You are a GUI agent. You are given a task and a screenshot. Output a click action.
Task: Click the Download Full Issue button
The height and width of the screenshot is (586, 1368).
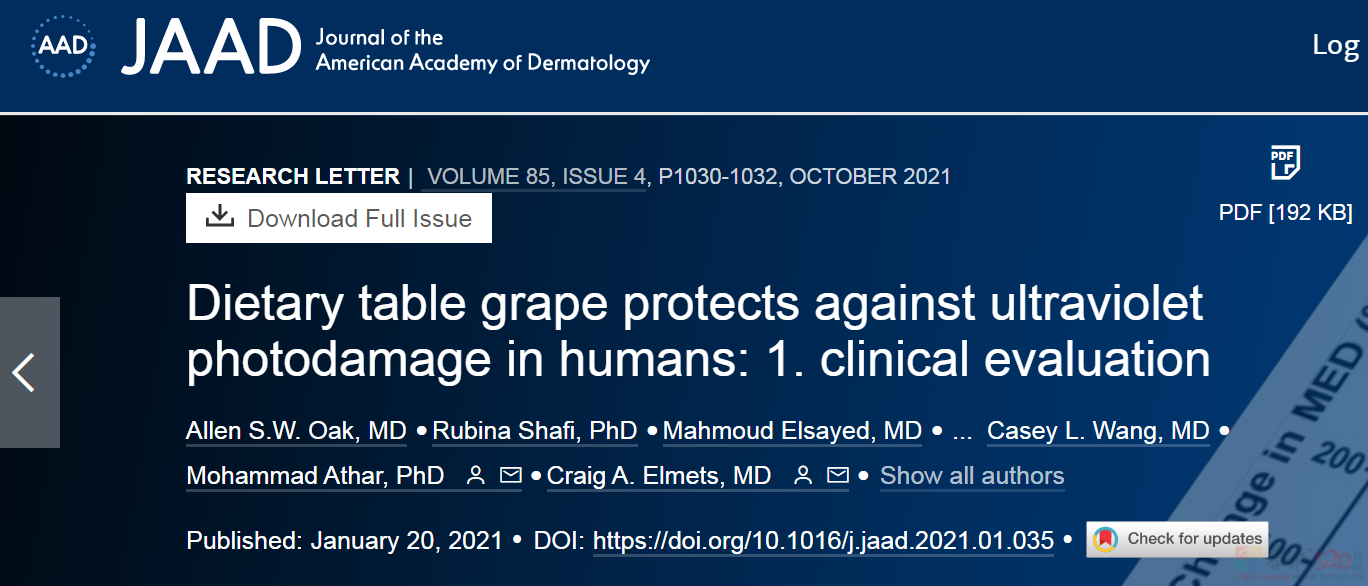point(339,218)
